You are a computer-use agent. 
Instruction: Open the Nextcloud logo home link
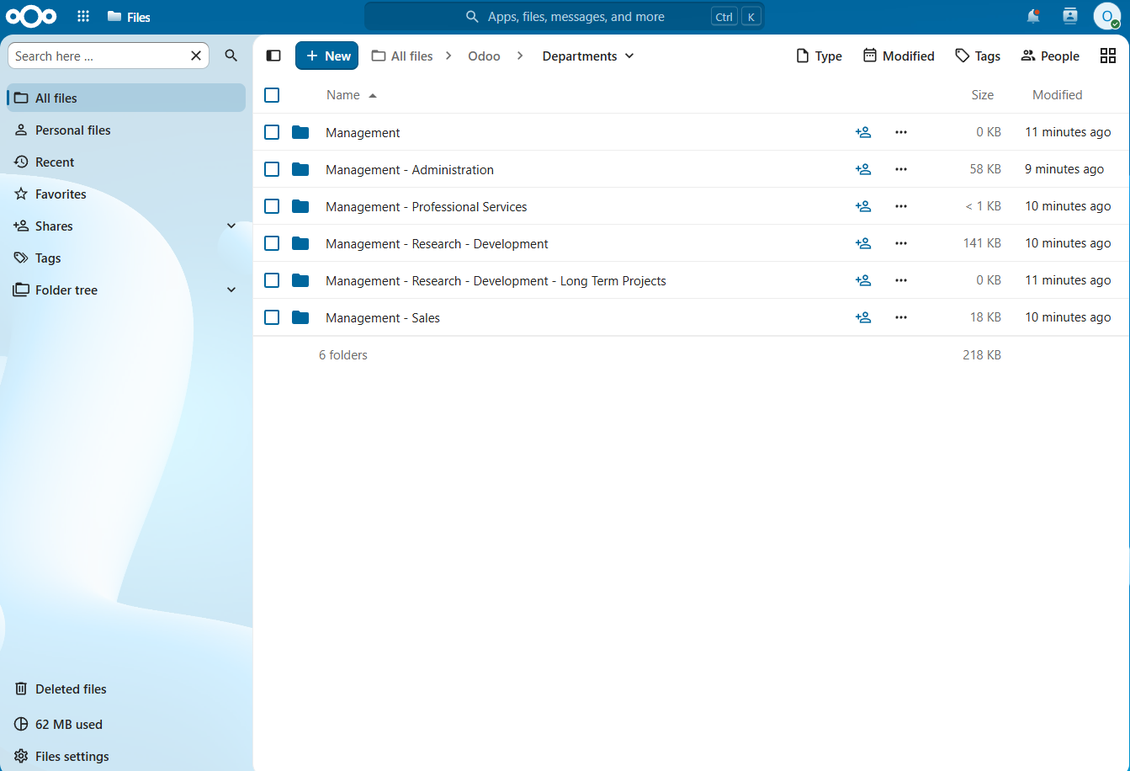(31, 16)
